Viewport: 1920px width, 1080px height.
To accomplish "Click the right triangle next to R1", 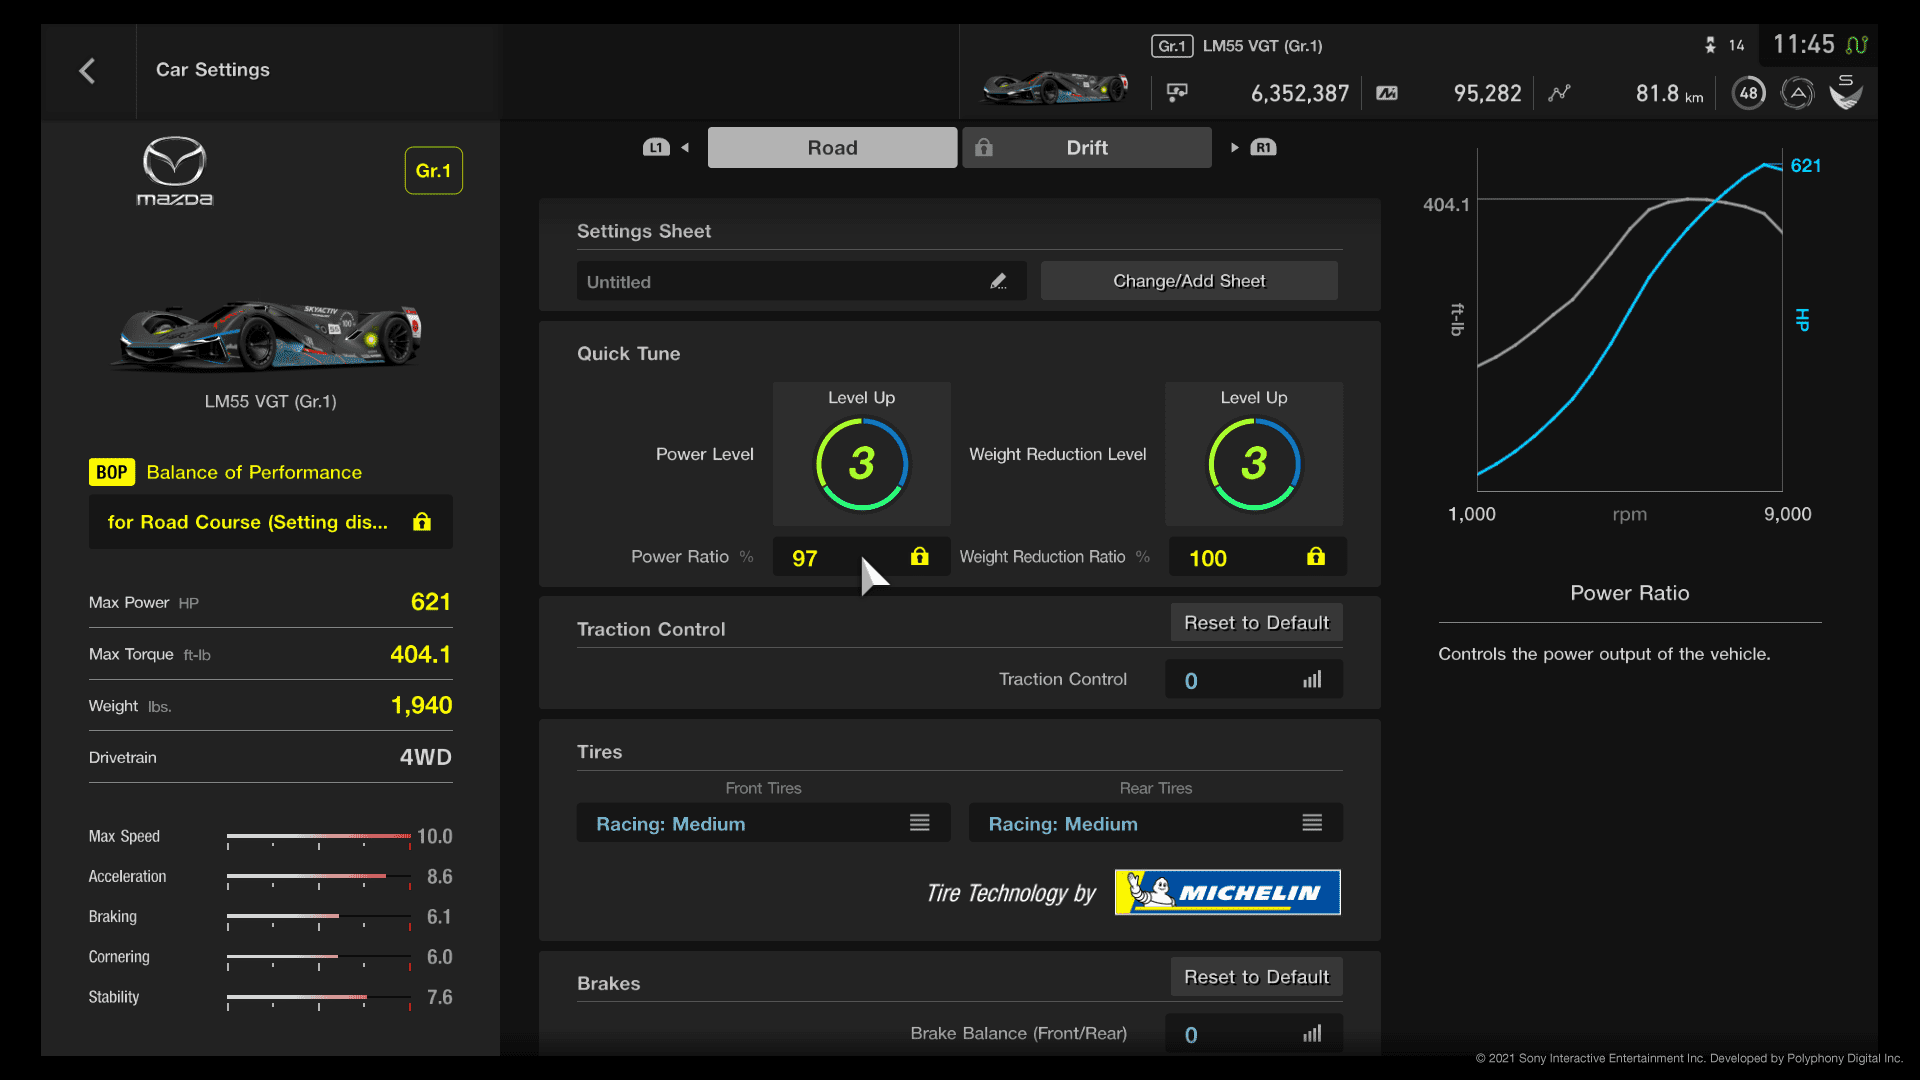I will 1235,148.
